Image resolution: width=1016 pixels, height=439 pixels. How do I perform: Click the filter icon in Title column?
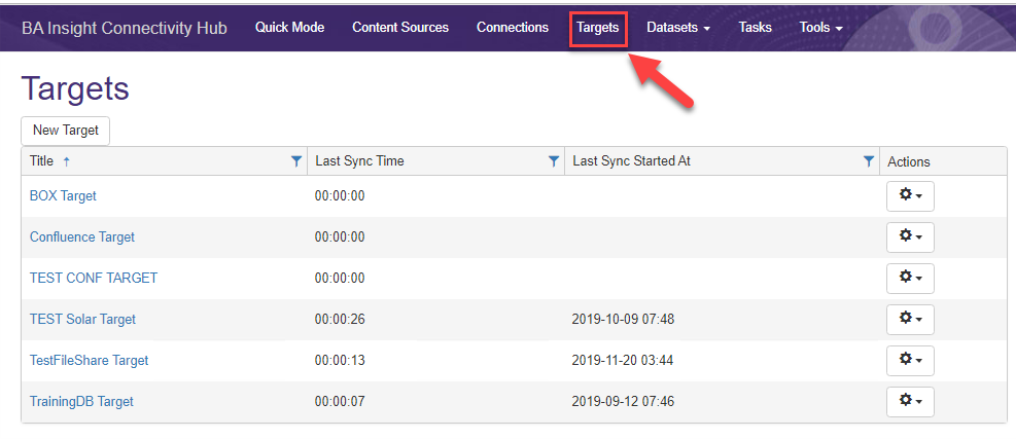pos(296,161)
